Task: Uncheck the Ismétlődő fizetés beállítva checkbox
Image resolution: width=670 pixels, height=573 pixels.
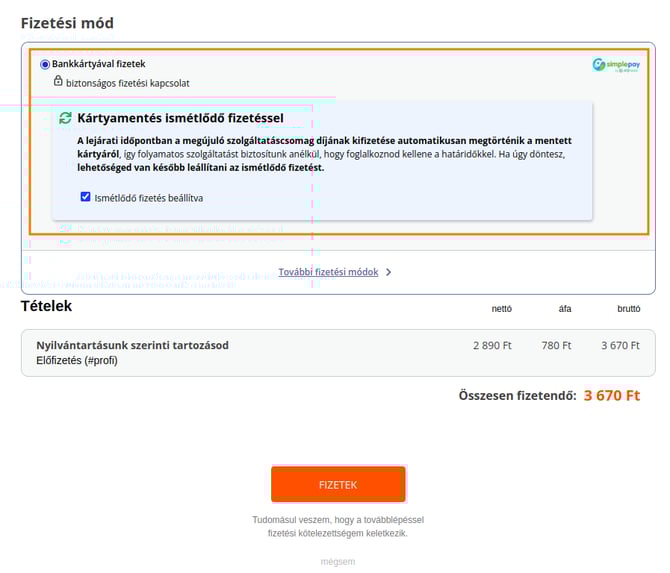Action: [86, 197]
